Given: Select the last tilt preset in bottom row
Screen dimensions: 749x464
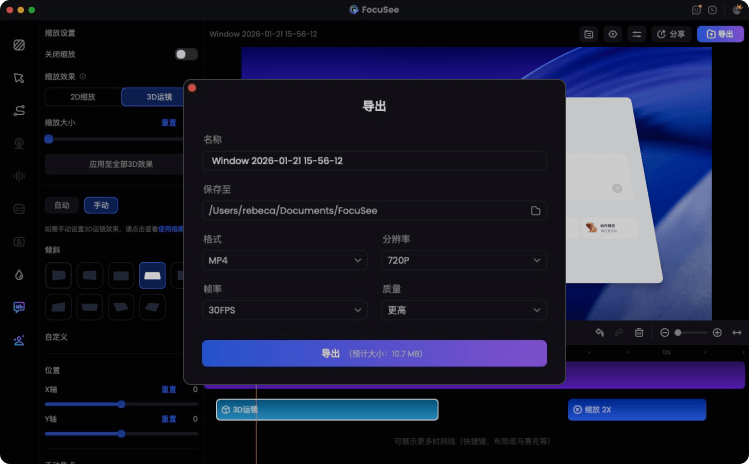Looking at the screenshot, I should pyautogui.click(x=152, y=307).
